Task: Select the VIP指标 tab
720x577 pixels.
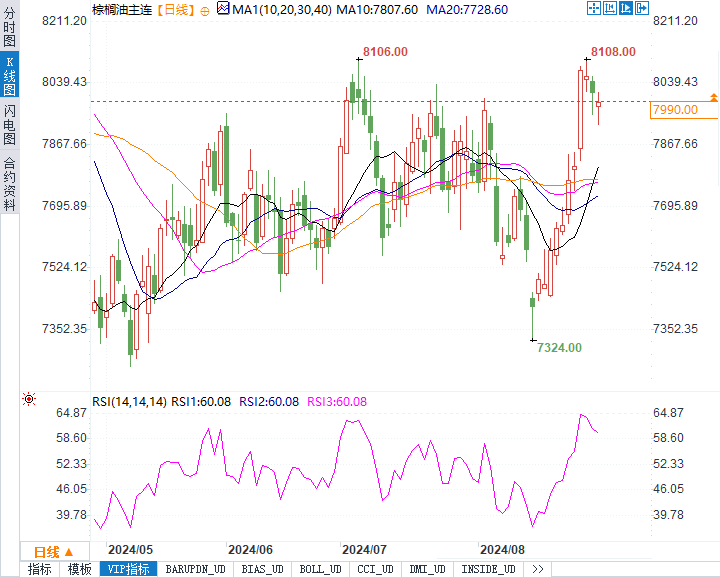Action: point(129,569)
